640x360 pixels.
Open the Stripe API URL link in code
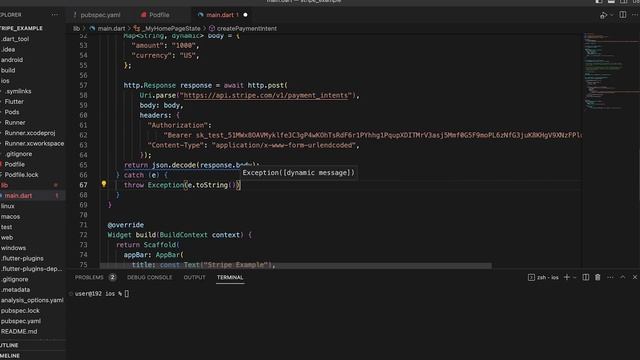[x=265, y=95]
